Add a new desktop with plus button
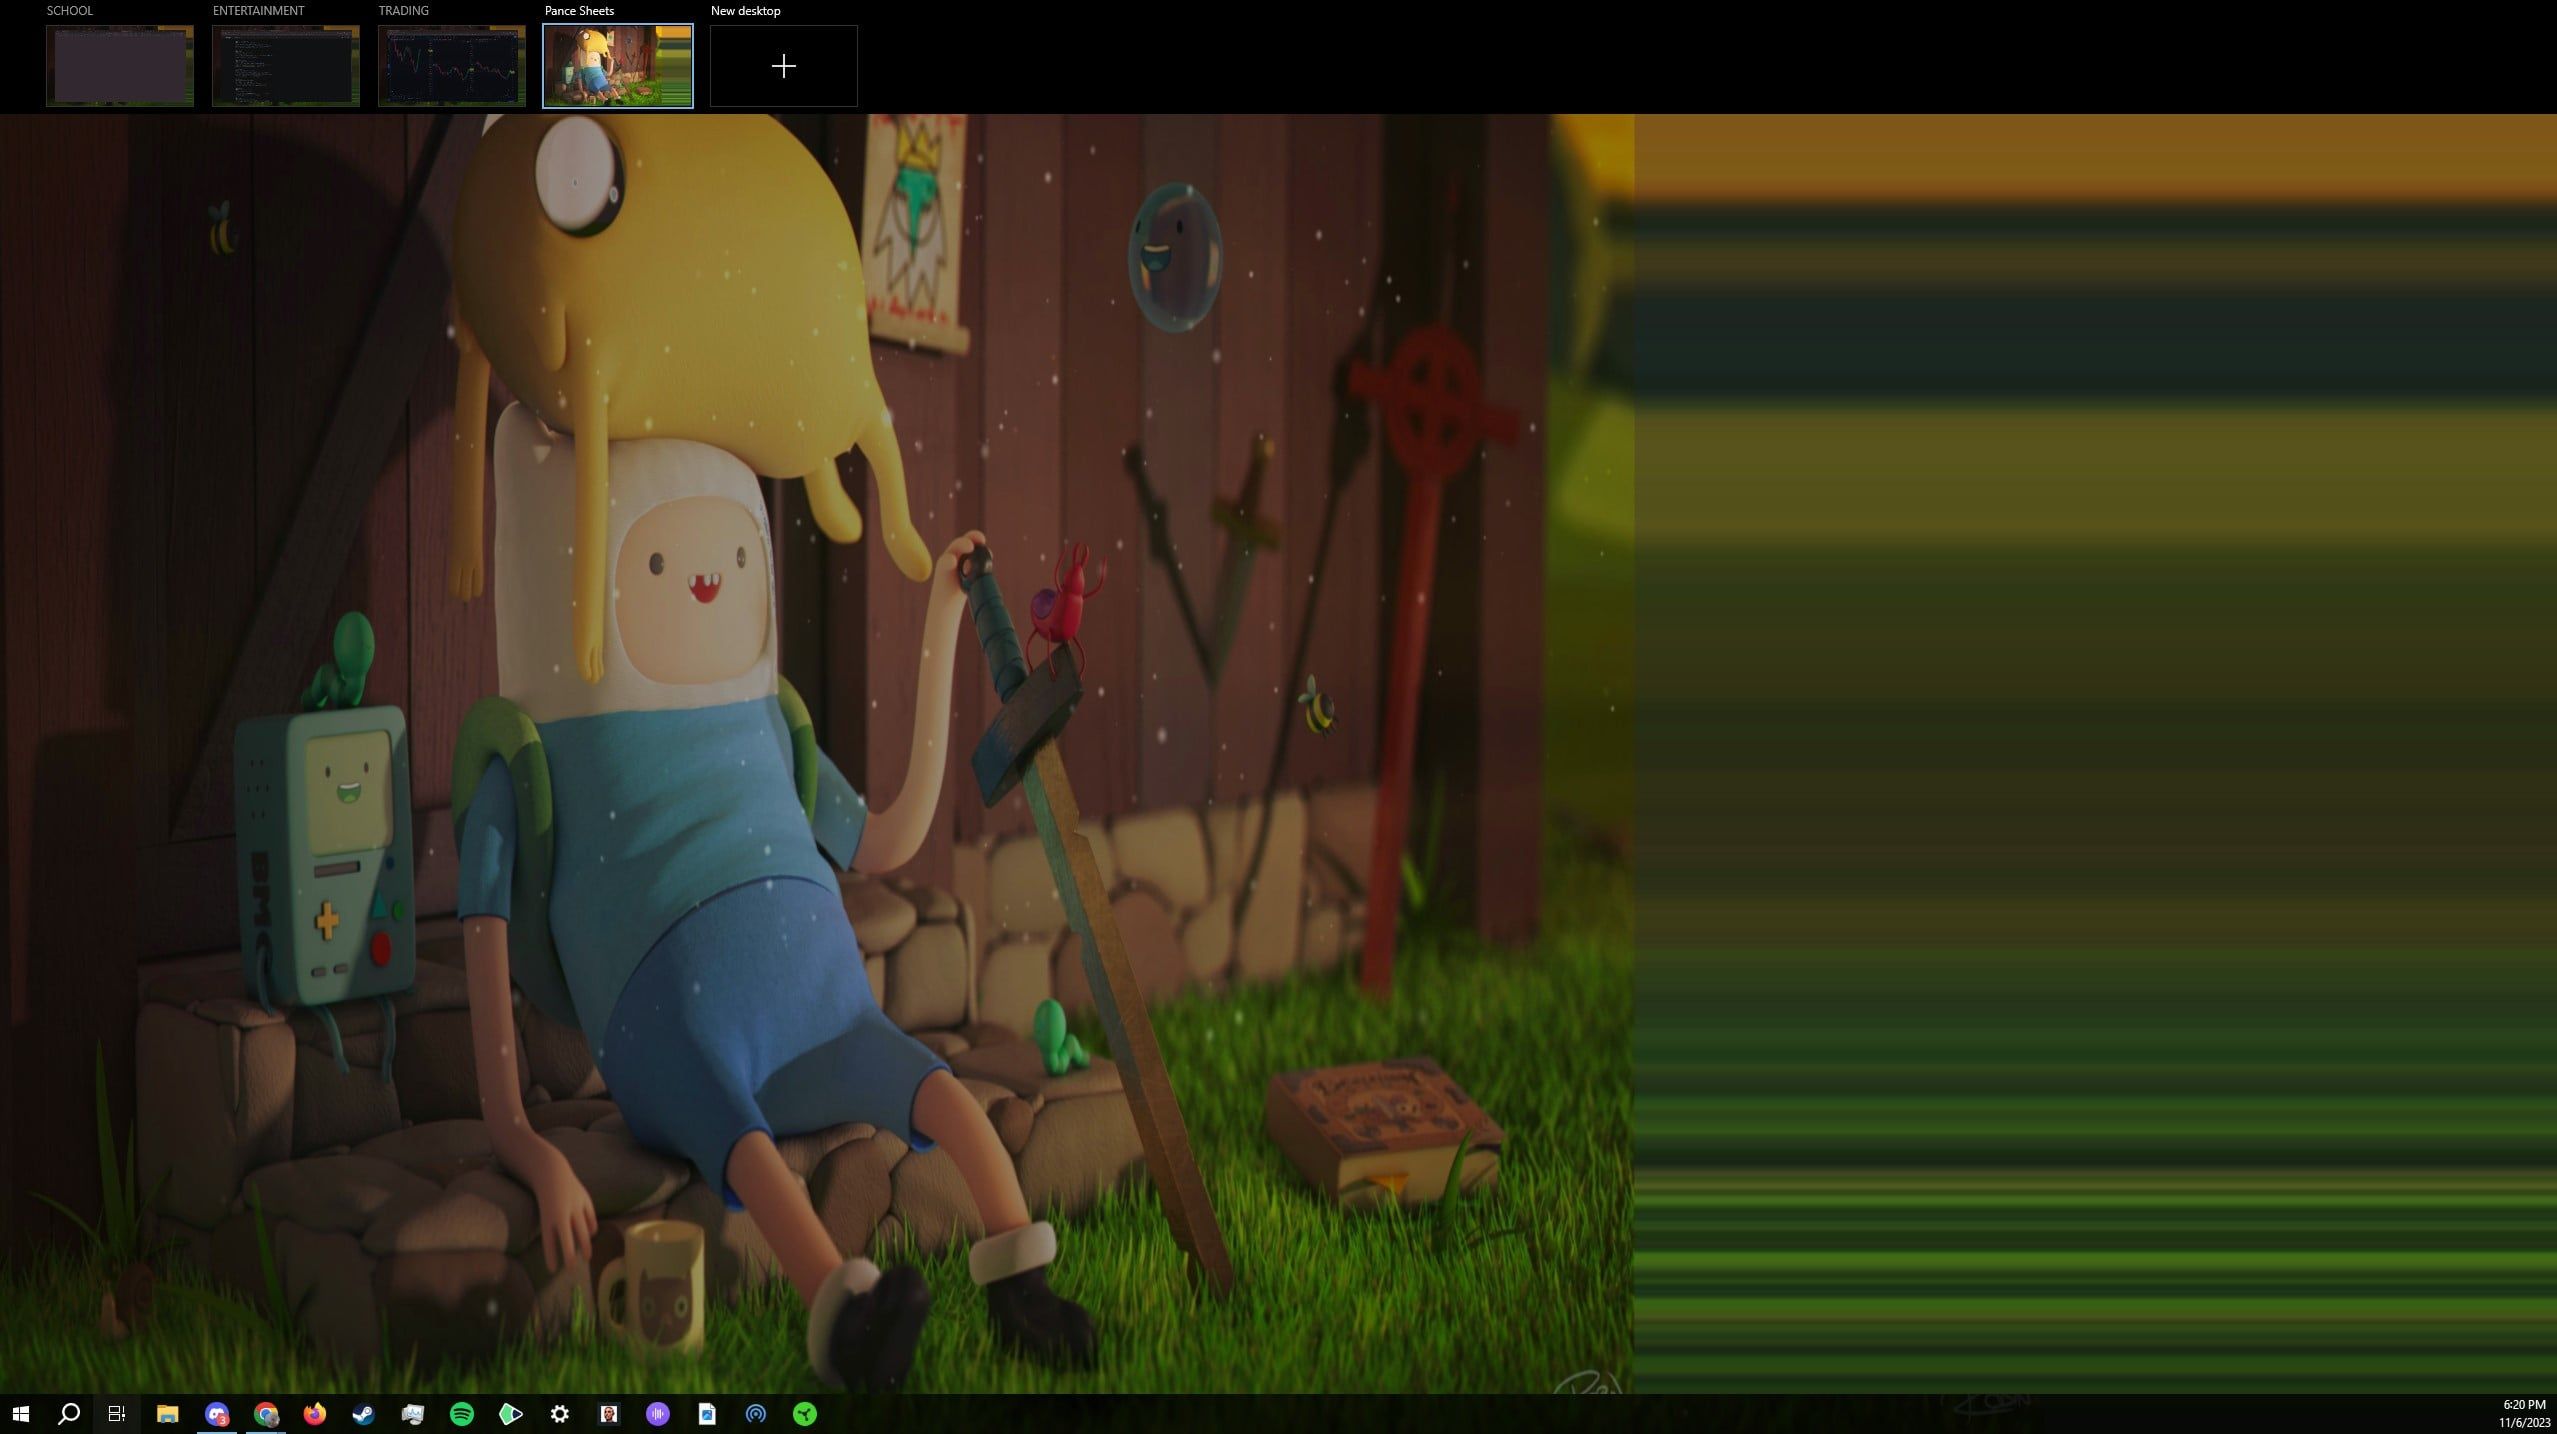The height and width of the screenshot is (1434, 2557). 784,66
